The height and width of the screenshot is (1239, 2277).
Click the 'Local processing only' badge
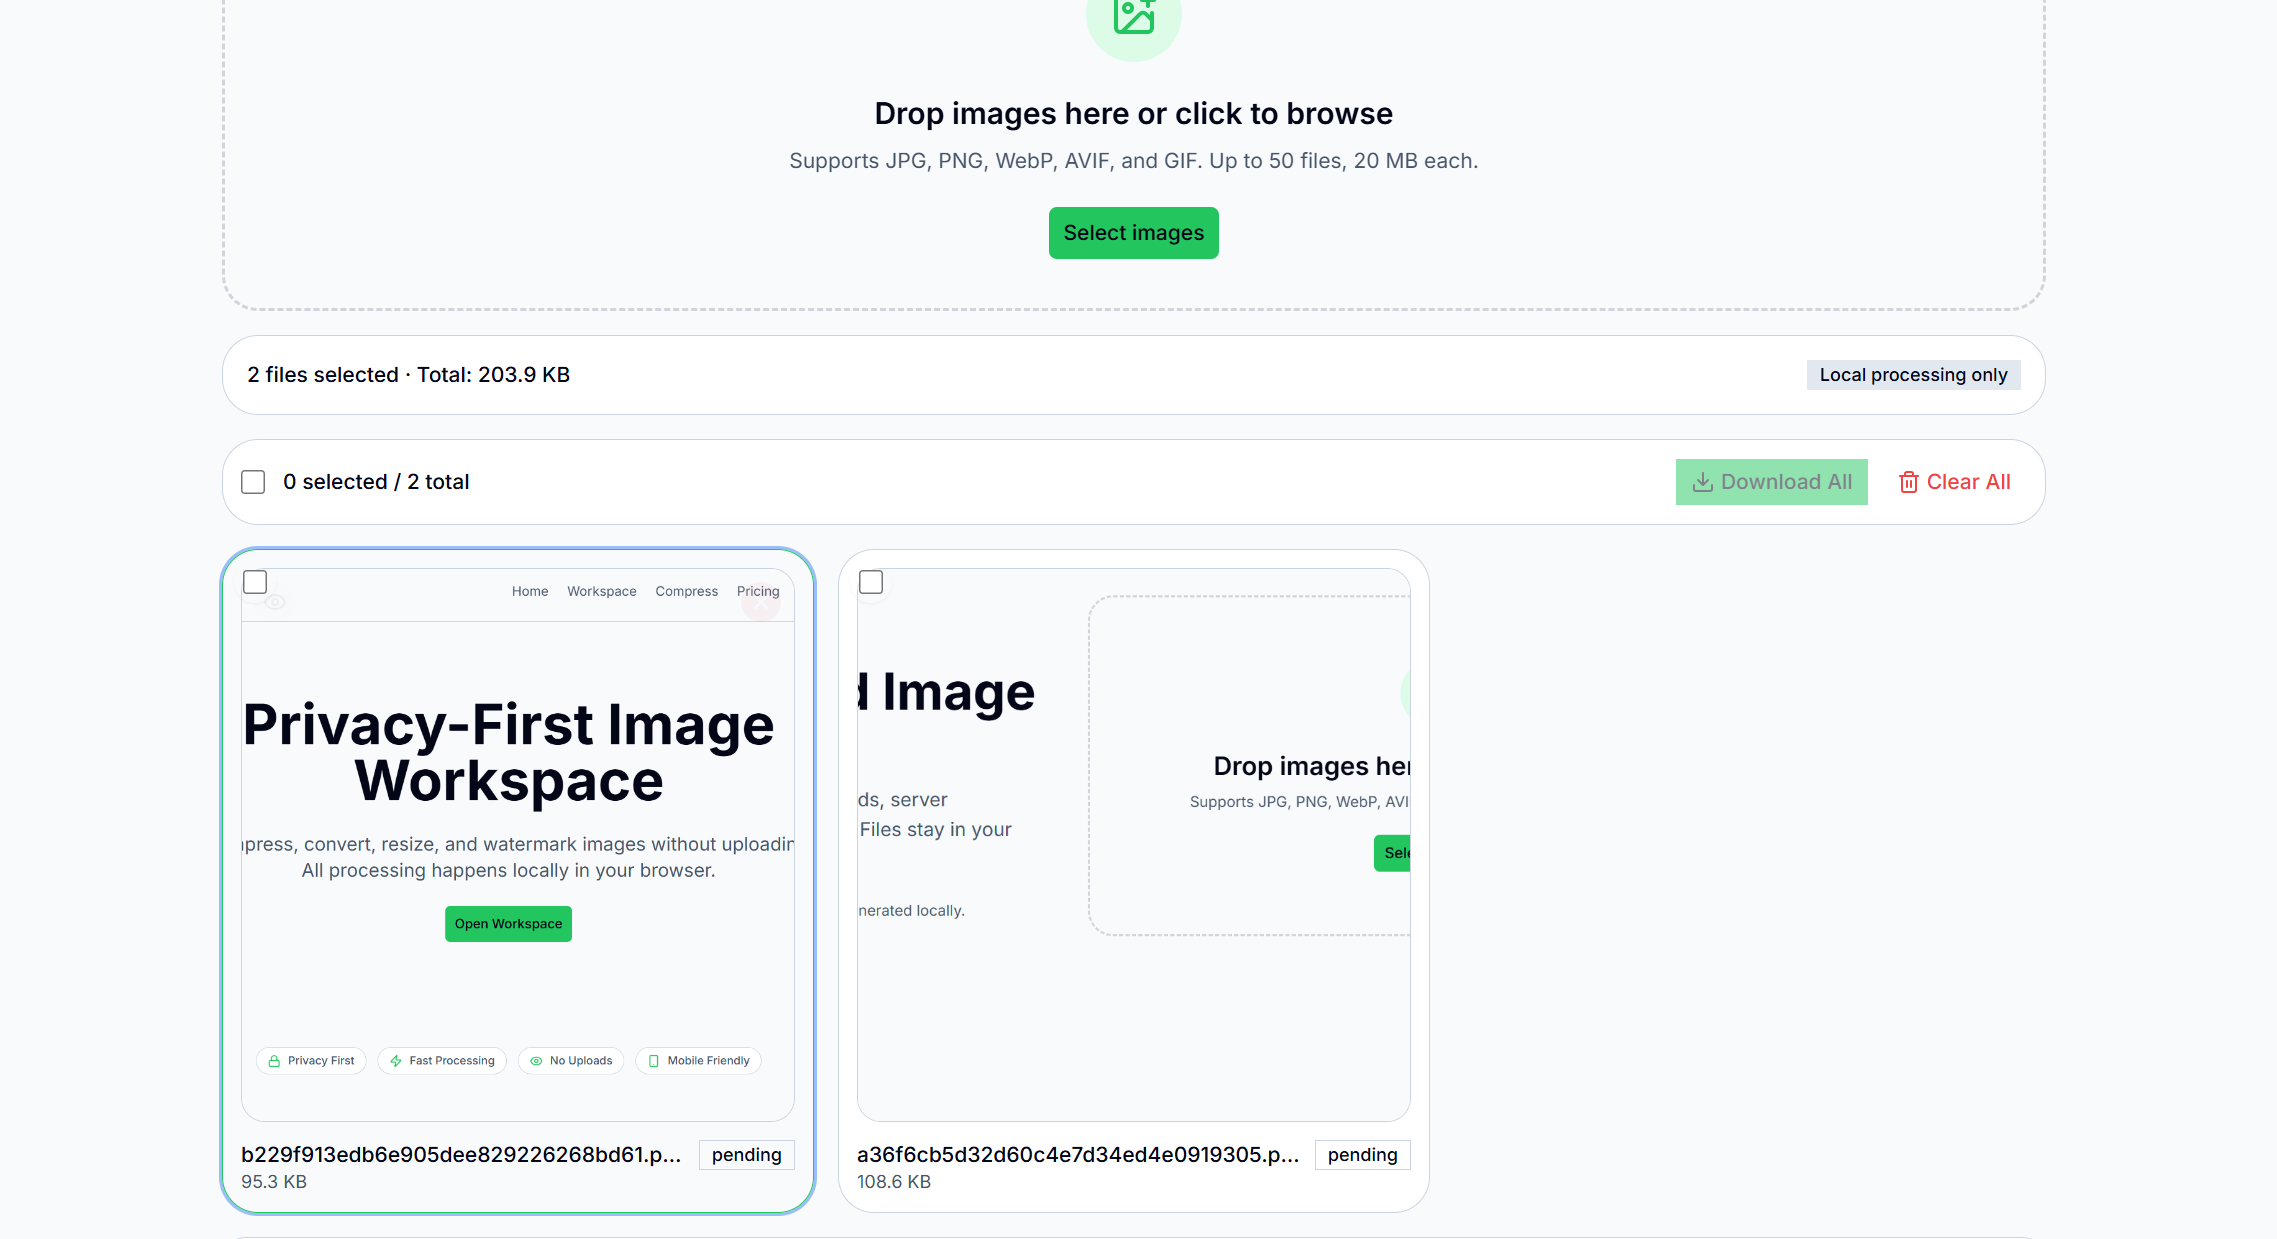pos(1913,375)
